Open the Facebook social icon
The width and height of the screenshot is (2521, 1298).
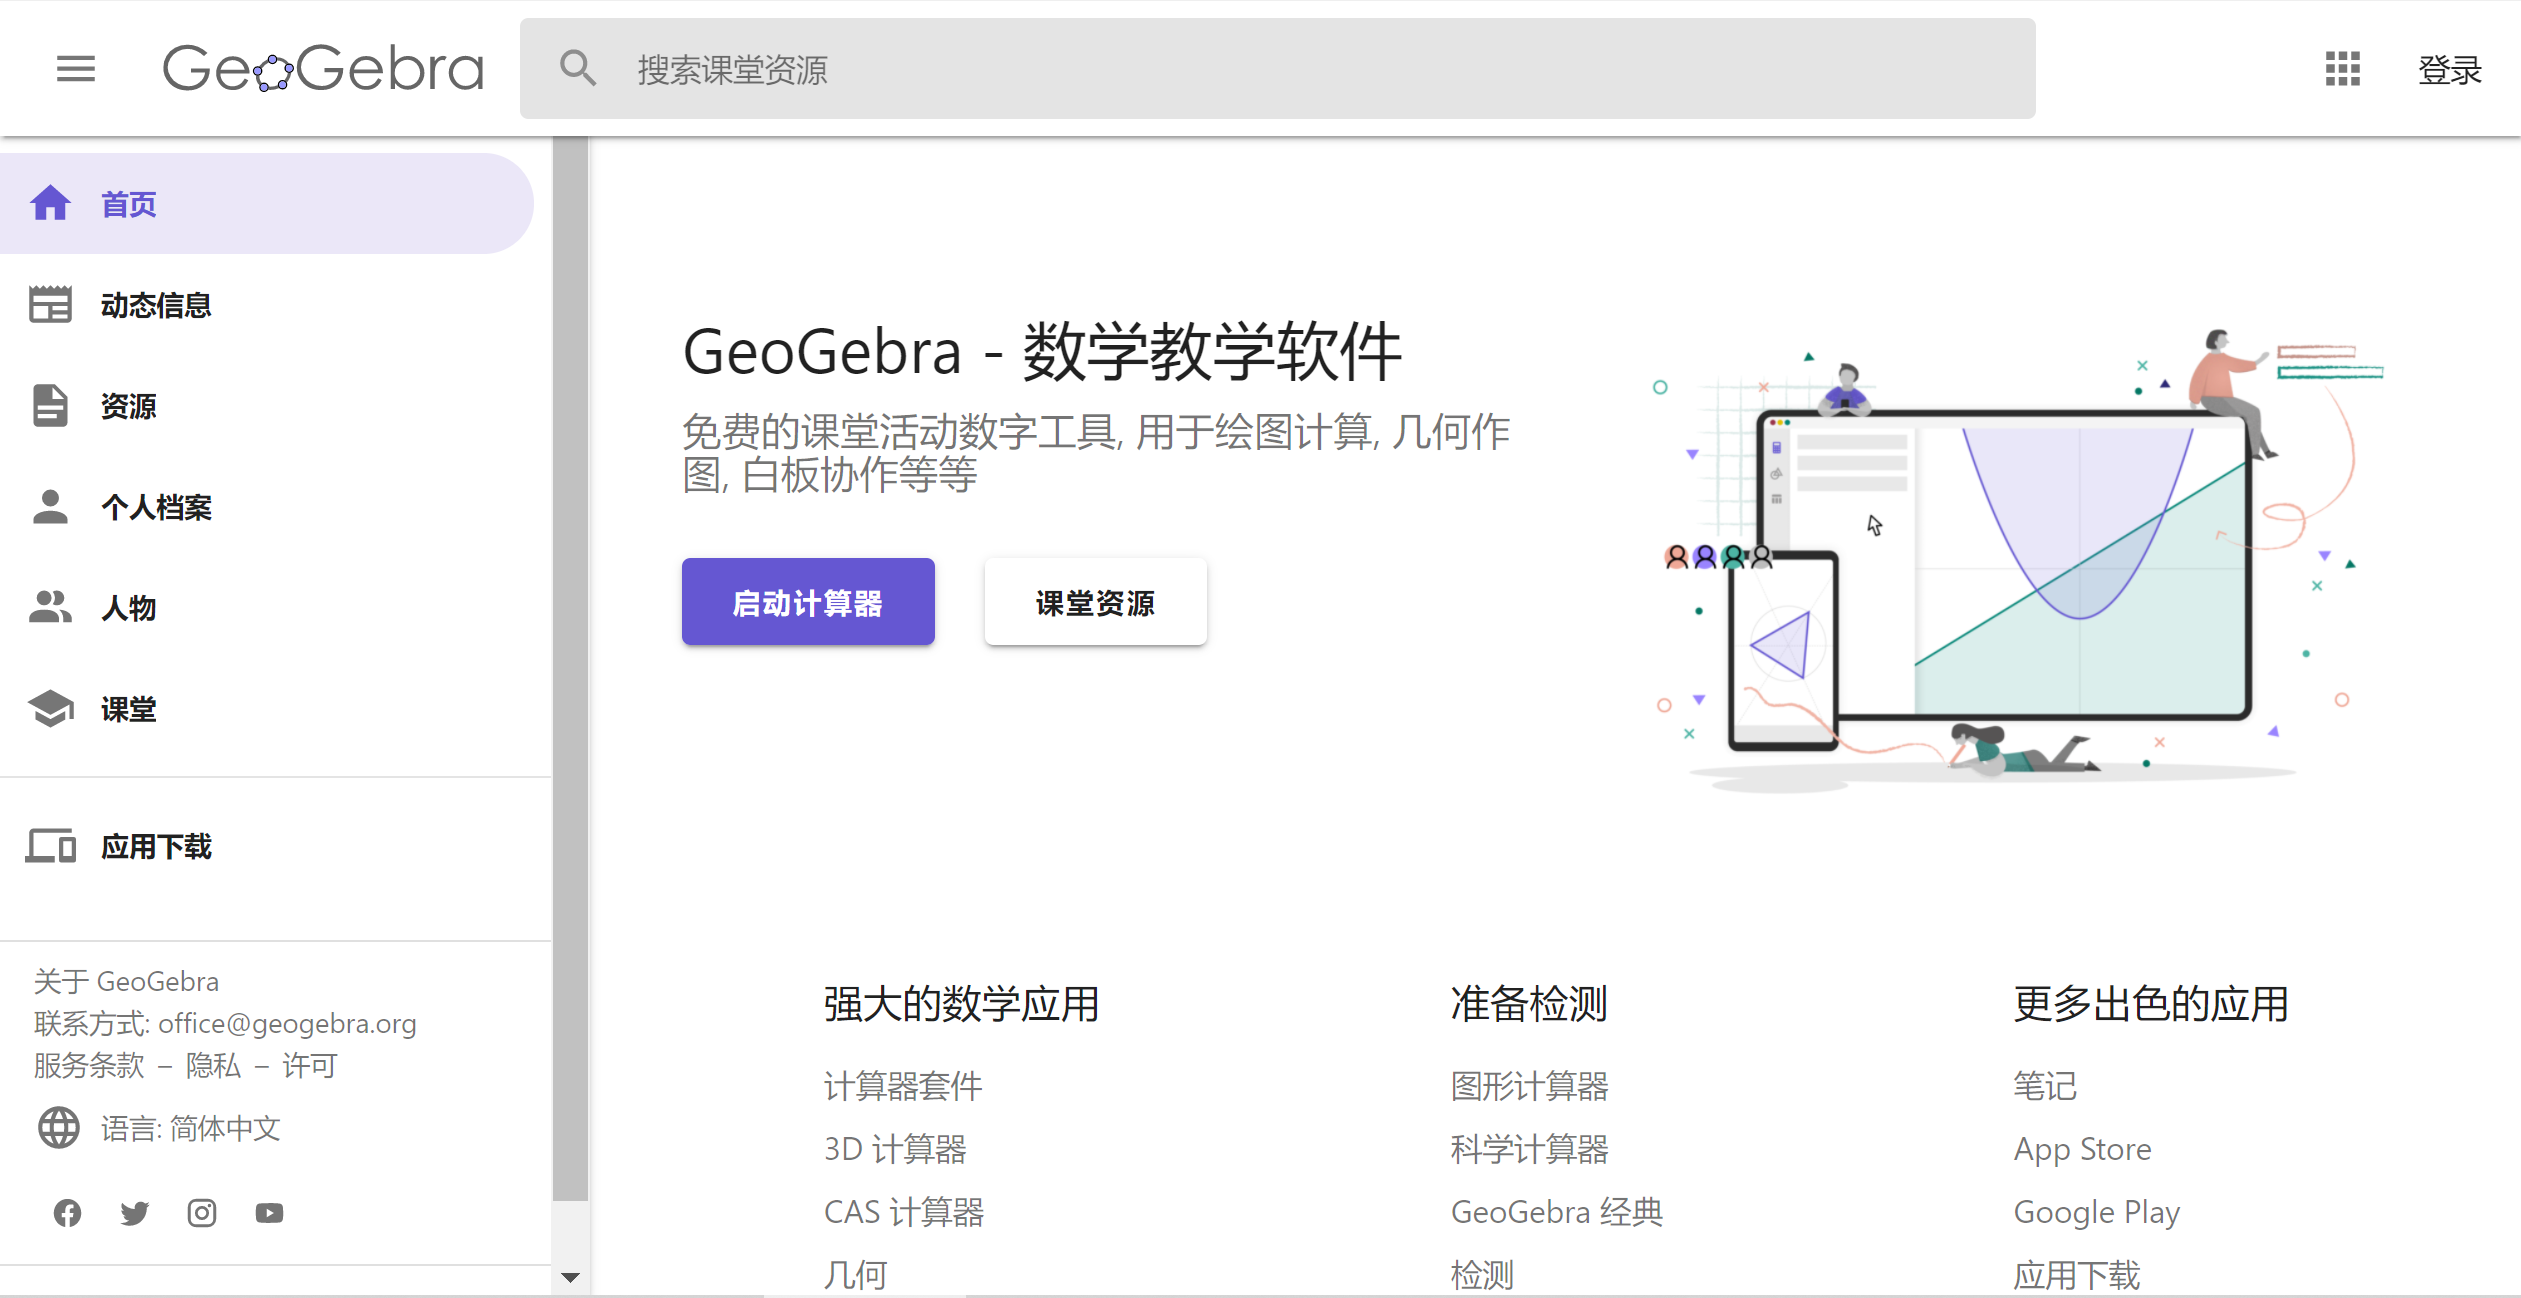click(67, 1213)
